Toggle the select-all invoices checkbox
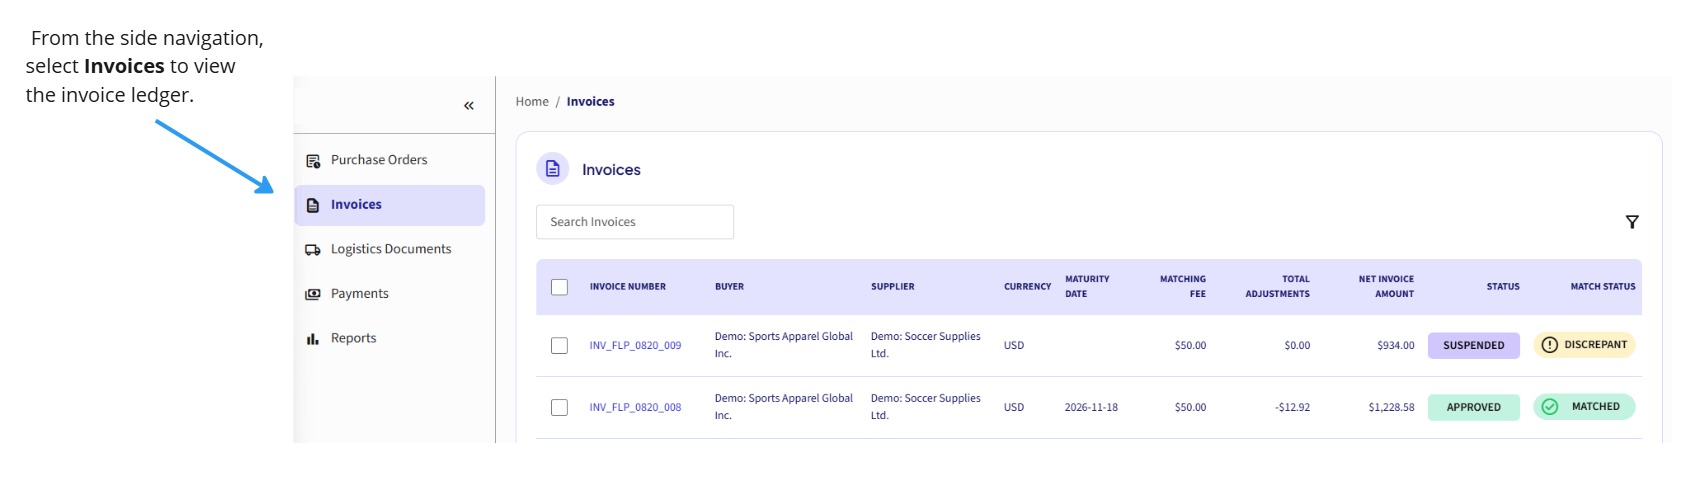This screenshot has width=1696, height=477. coord(560,287)
